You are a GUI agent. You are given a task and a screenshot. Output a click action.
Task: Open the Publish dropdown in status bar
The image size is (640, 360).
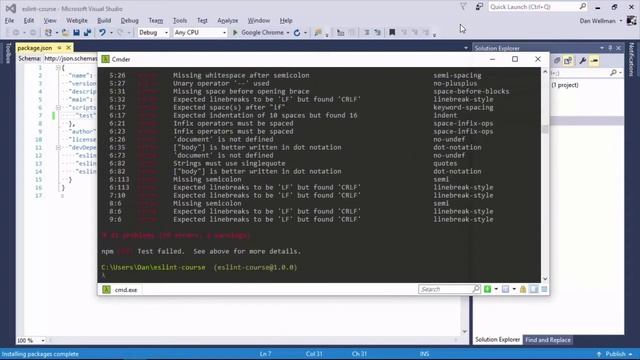tap(631, 354)
